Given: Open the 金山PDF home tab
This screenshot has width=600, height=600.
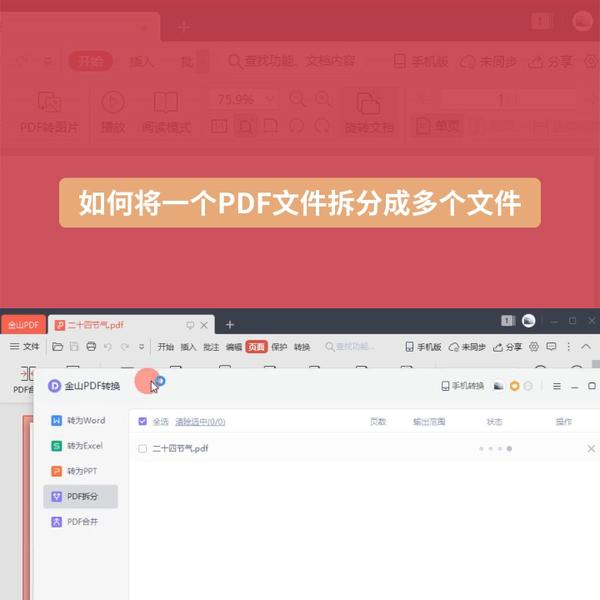Looking at the screenshot, I should 23,325.
